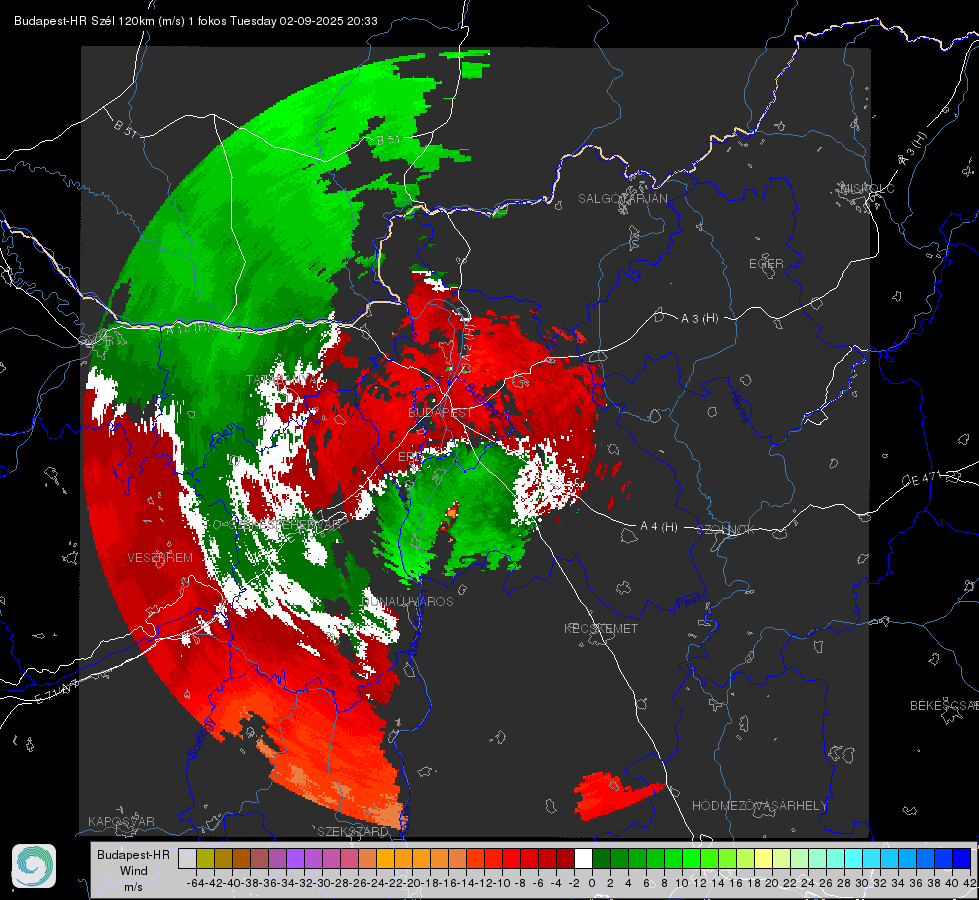Click the SZEKSZÁRD city label
This screenshot has height=900, width=979.
353,831
